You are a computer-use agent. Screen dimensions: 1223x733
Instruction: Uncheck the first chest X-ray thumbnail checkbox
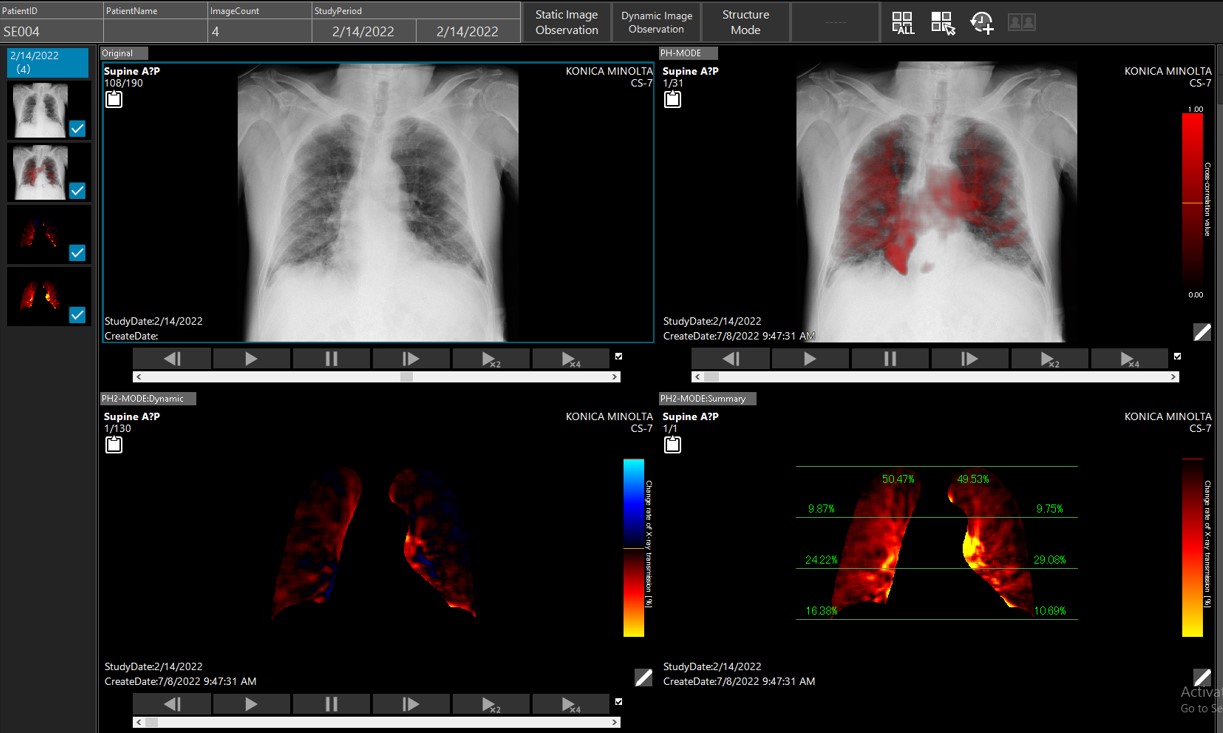[x=78, y=128]
